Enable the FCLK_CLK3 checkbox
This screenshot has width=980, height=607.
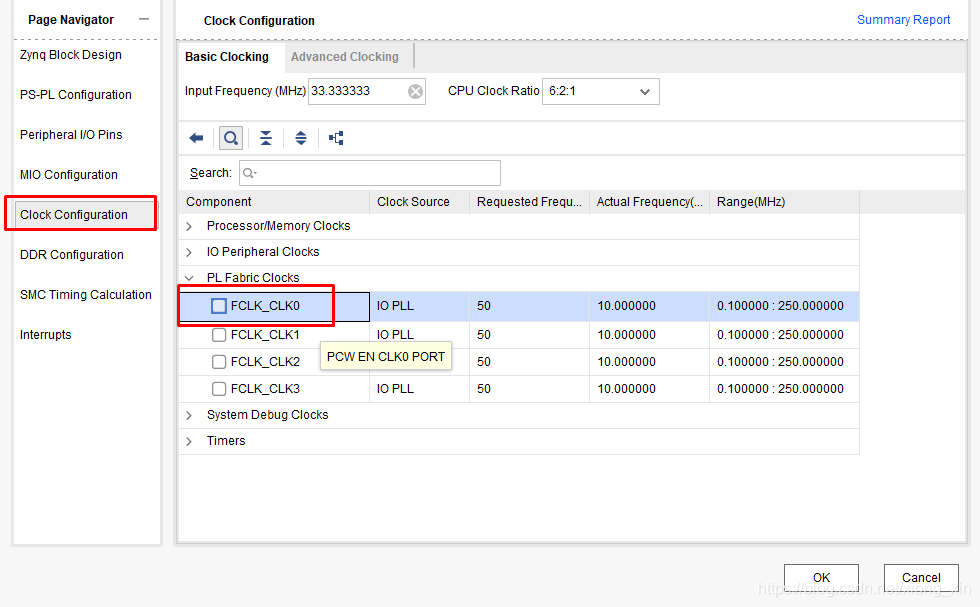point(219,389)
